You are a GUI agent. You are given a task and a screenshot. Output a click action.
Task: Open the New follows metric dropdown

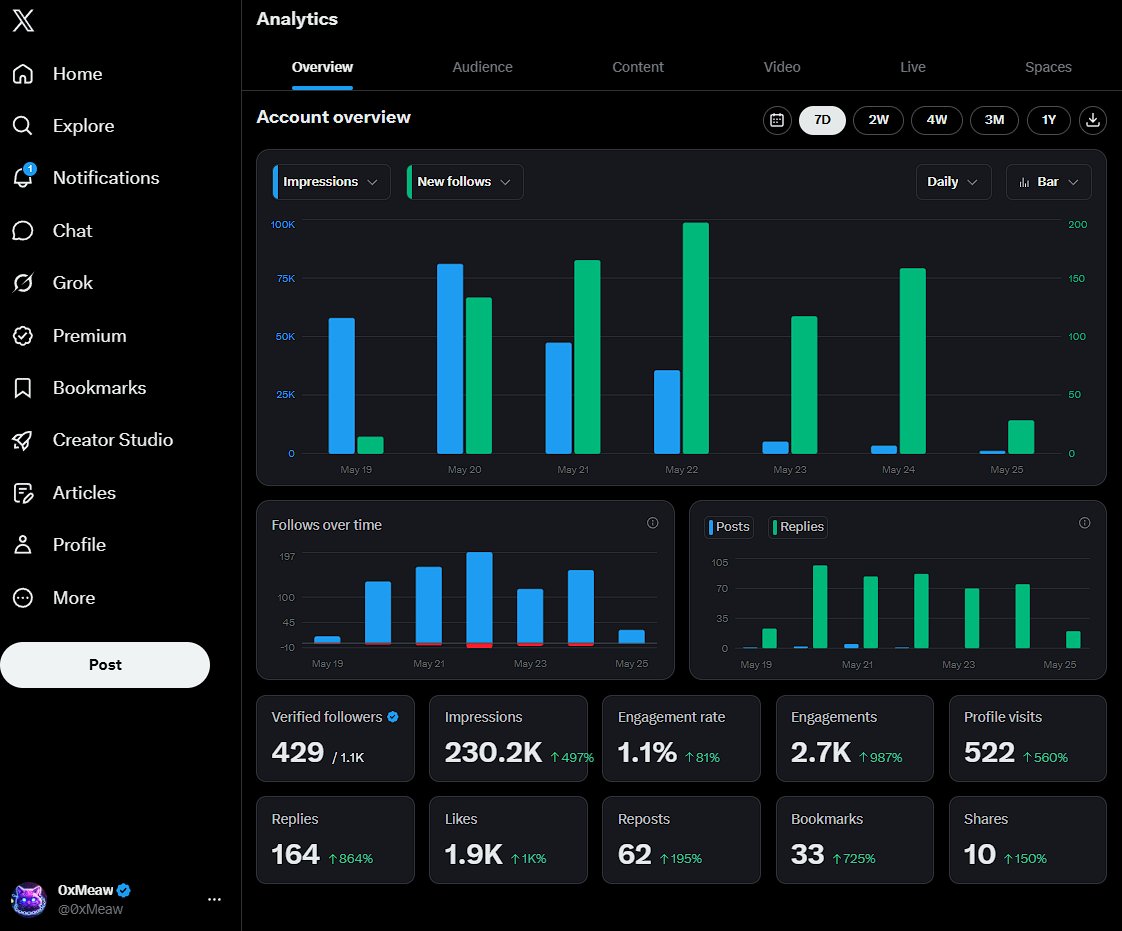pos(465,182)
